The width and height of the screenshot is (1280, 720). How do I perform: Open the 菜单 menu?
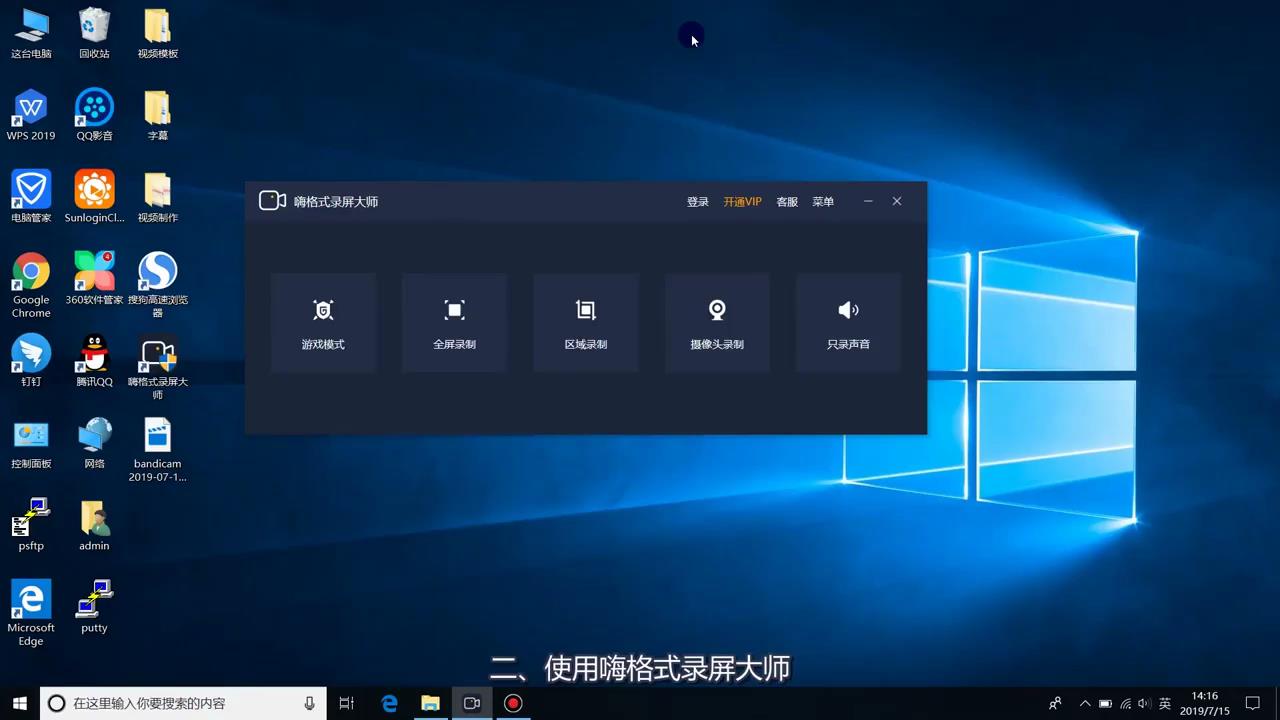pos(823,202)
